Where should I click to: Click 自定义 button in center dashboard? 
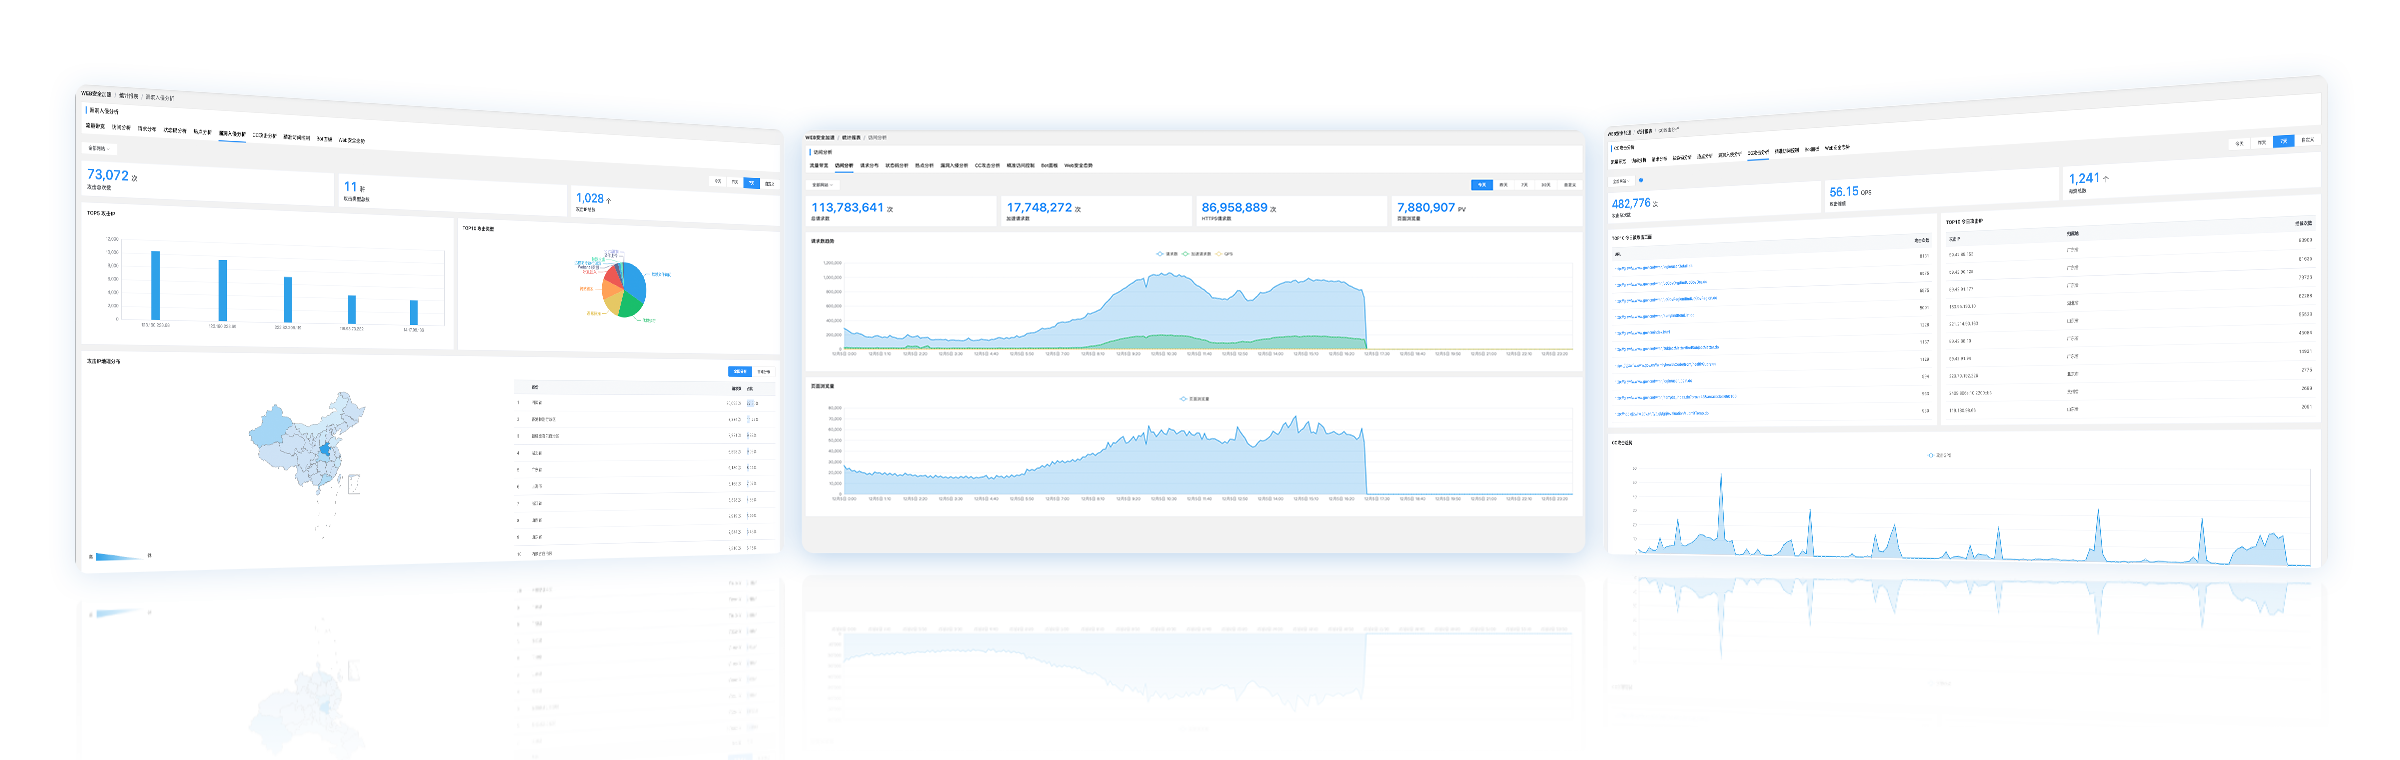coord(1569,185)
